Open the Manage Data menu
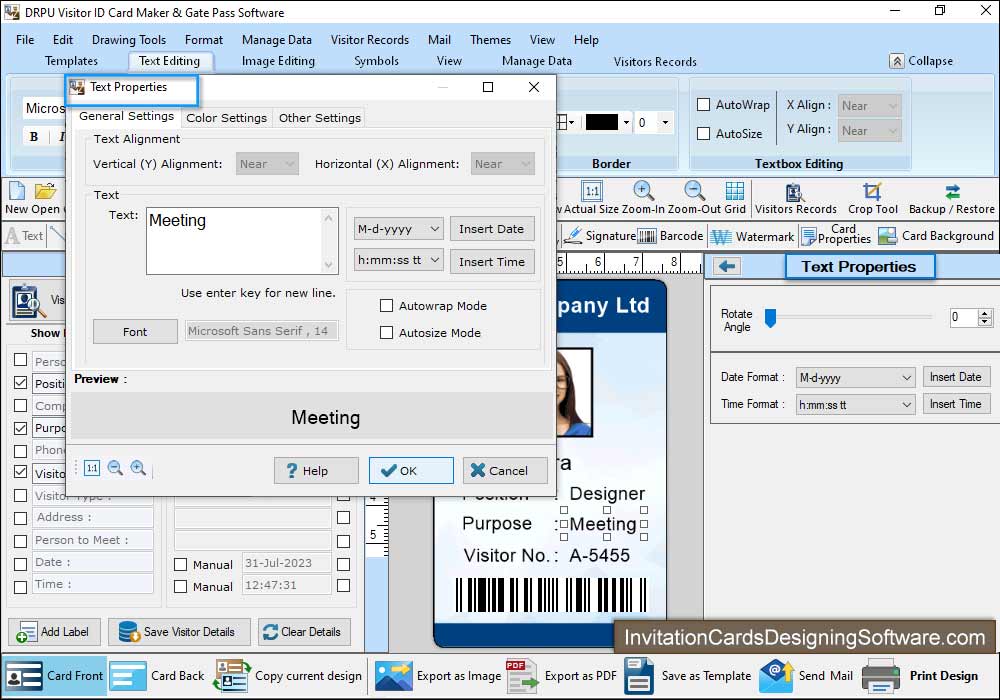Image resolution: width=1000 pixels, height=700 pixels. click(277, 40)
